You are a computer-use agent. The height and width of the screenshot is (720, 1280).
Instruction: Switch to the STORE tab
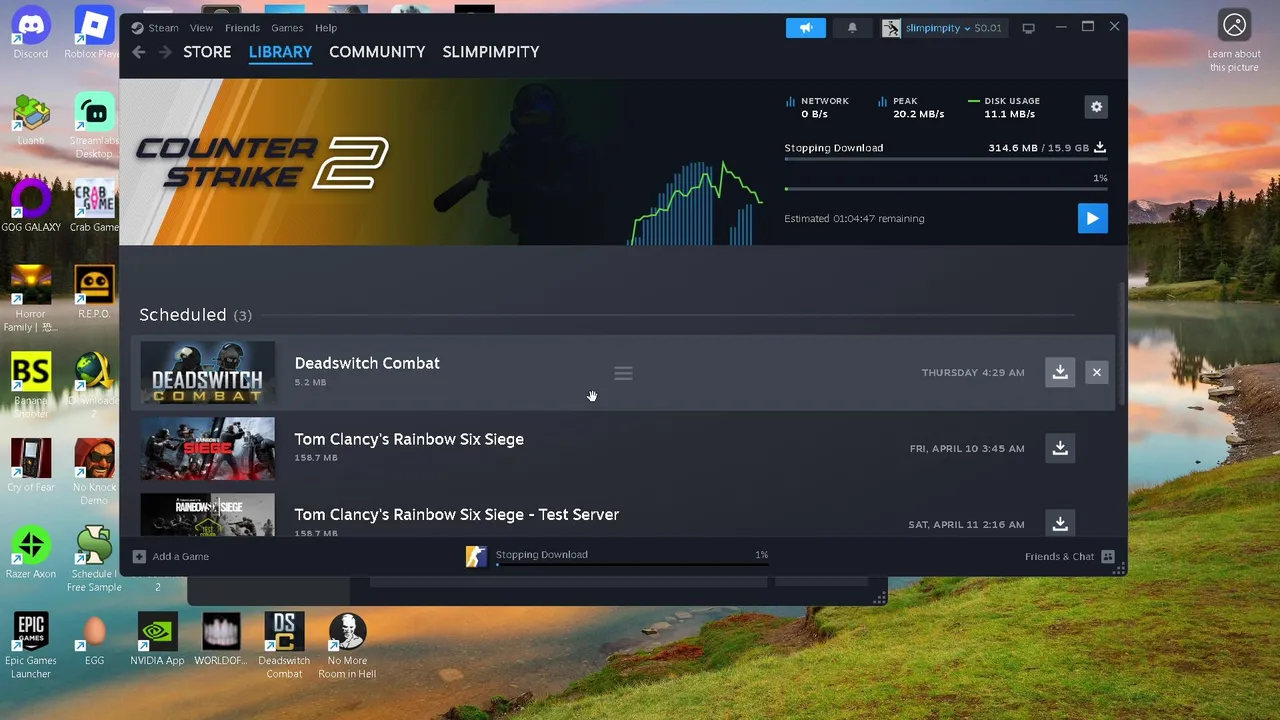coord(207,52)
